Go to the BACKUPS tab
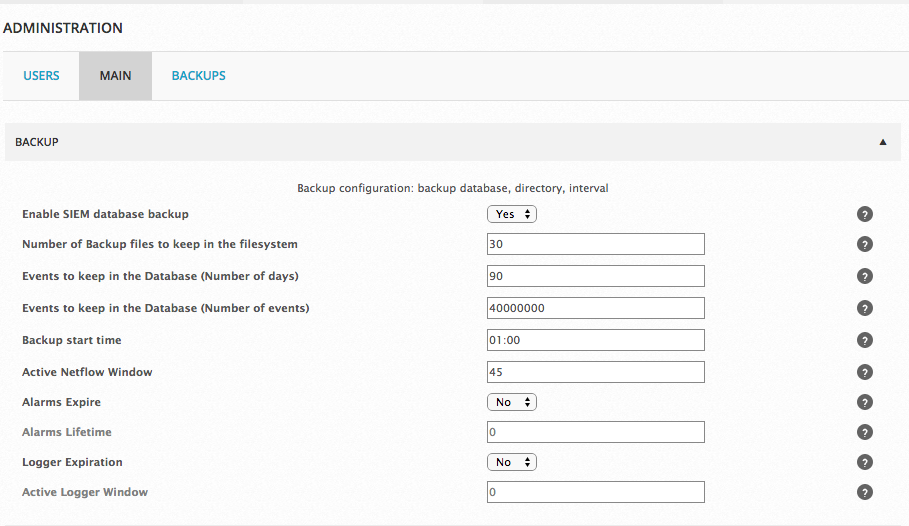The width and height of the screenshot is (909, 526). 198,76
